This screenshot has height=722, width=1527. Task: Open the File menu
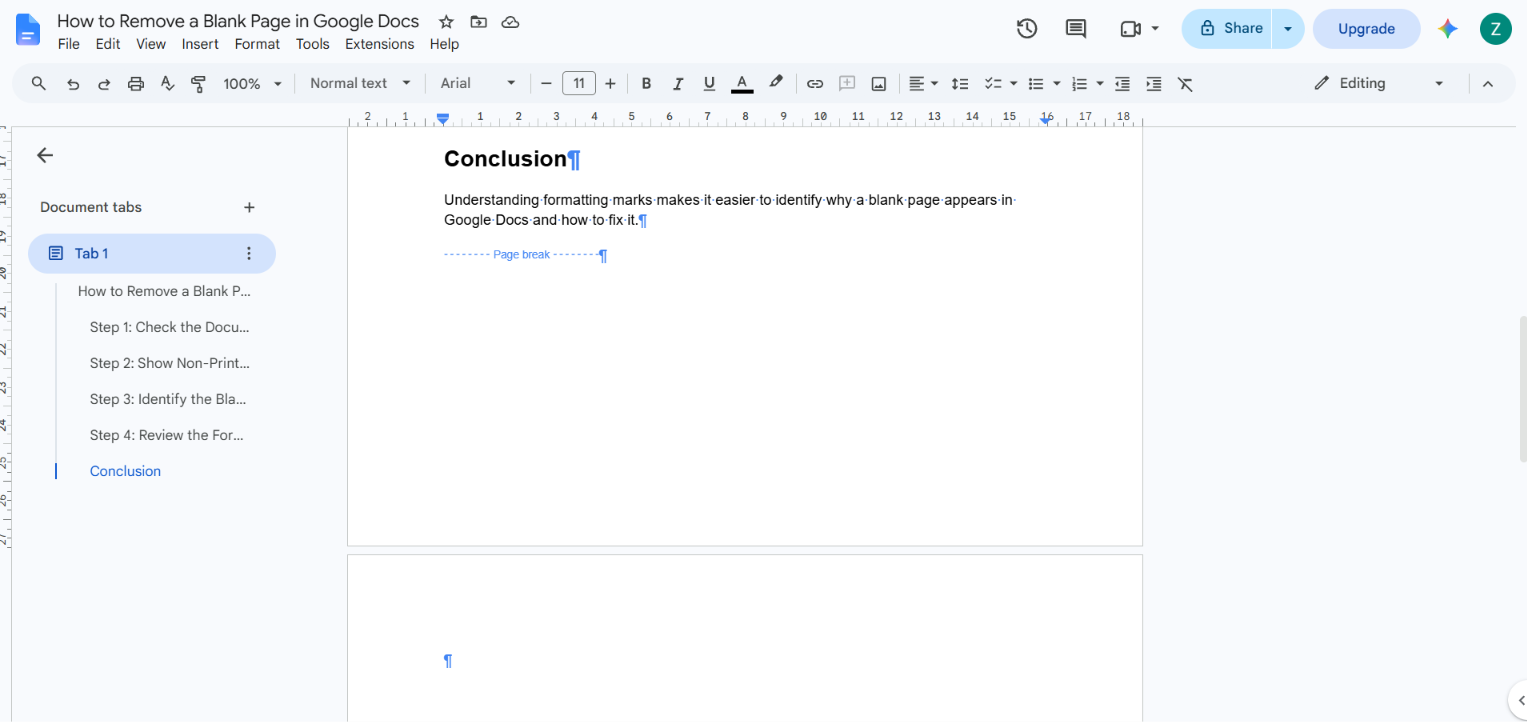[69, 44]
